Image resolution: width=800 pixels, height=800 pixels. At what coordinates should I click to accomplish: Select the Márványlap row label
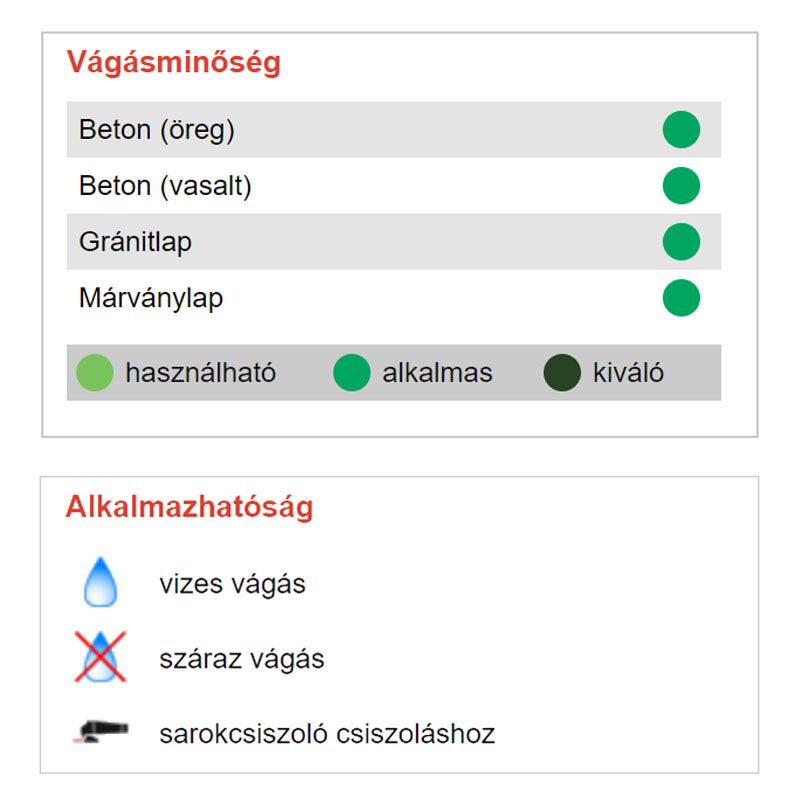point(151,298)
